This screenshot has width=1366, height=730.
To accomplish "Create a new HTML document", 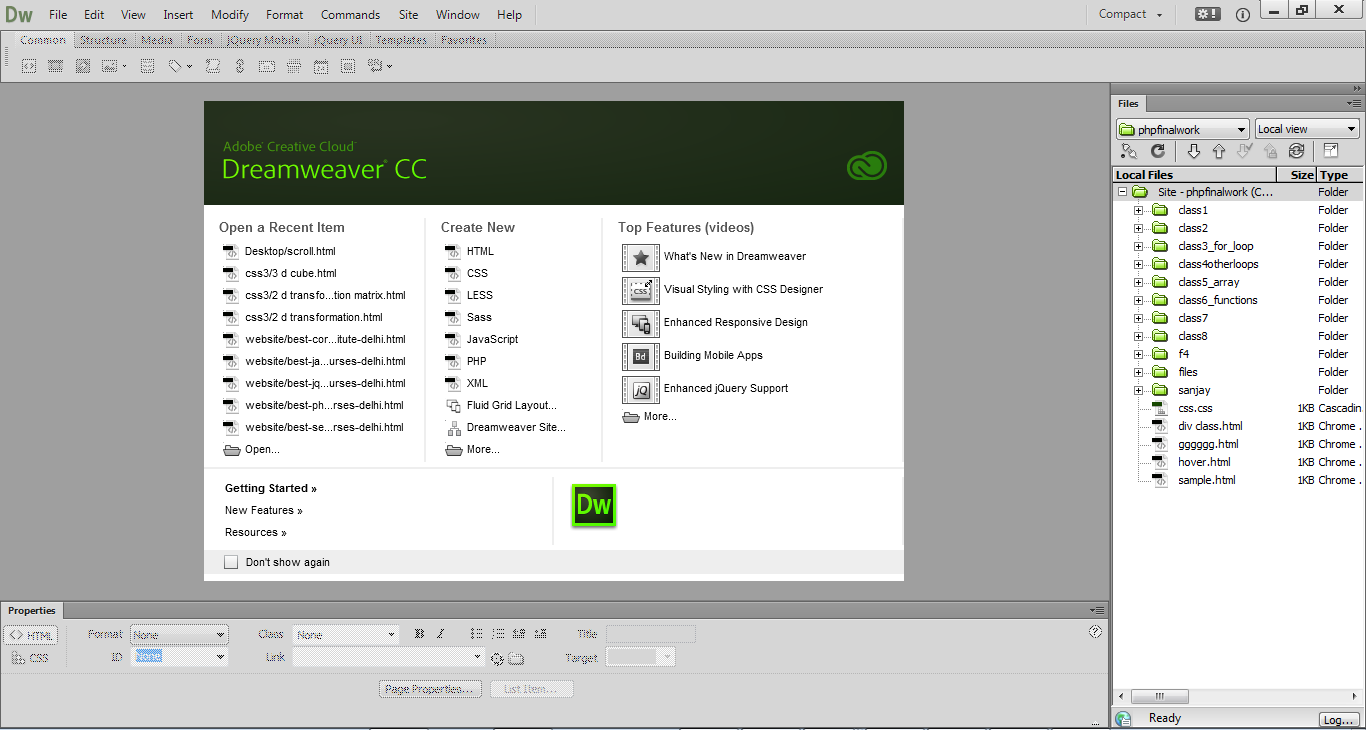I will pos(480,251).
